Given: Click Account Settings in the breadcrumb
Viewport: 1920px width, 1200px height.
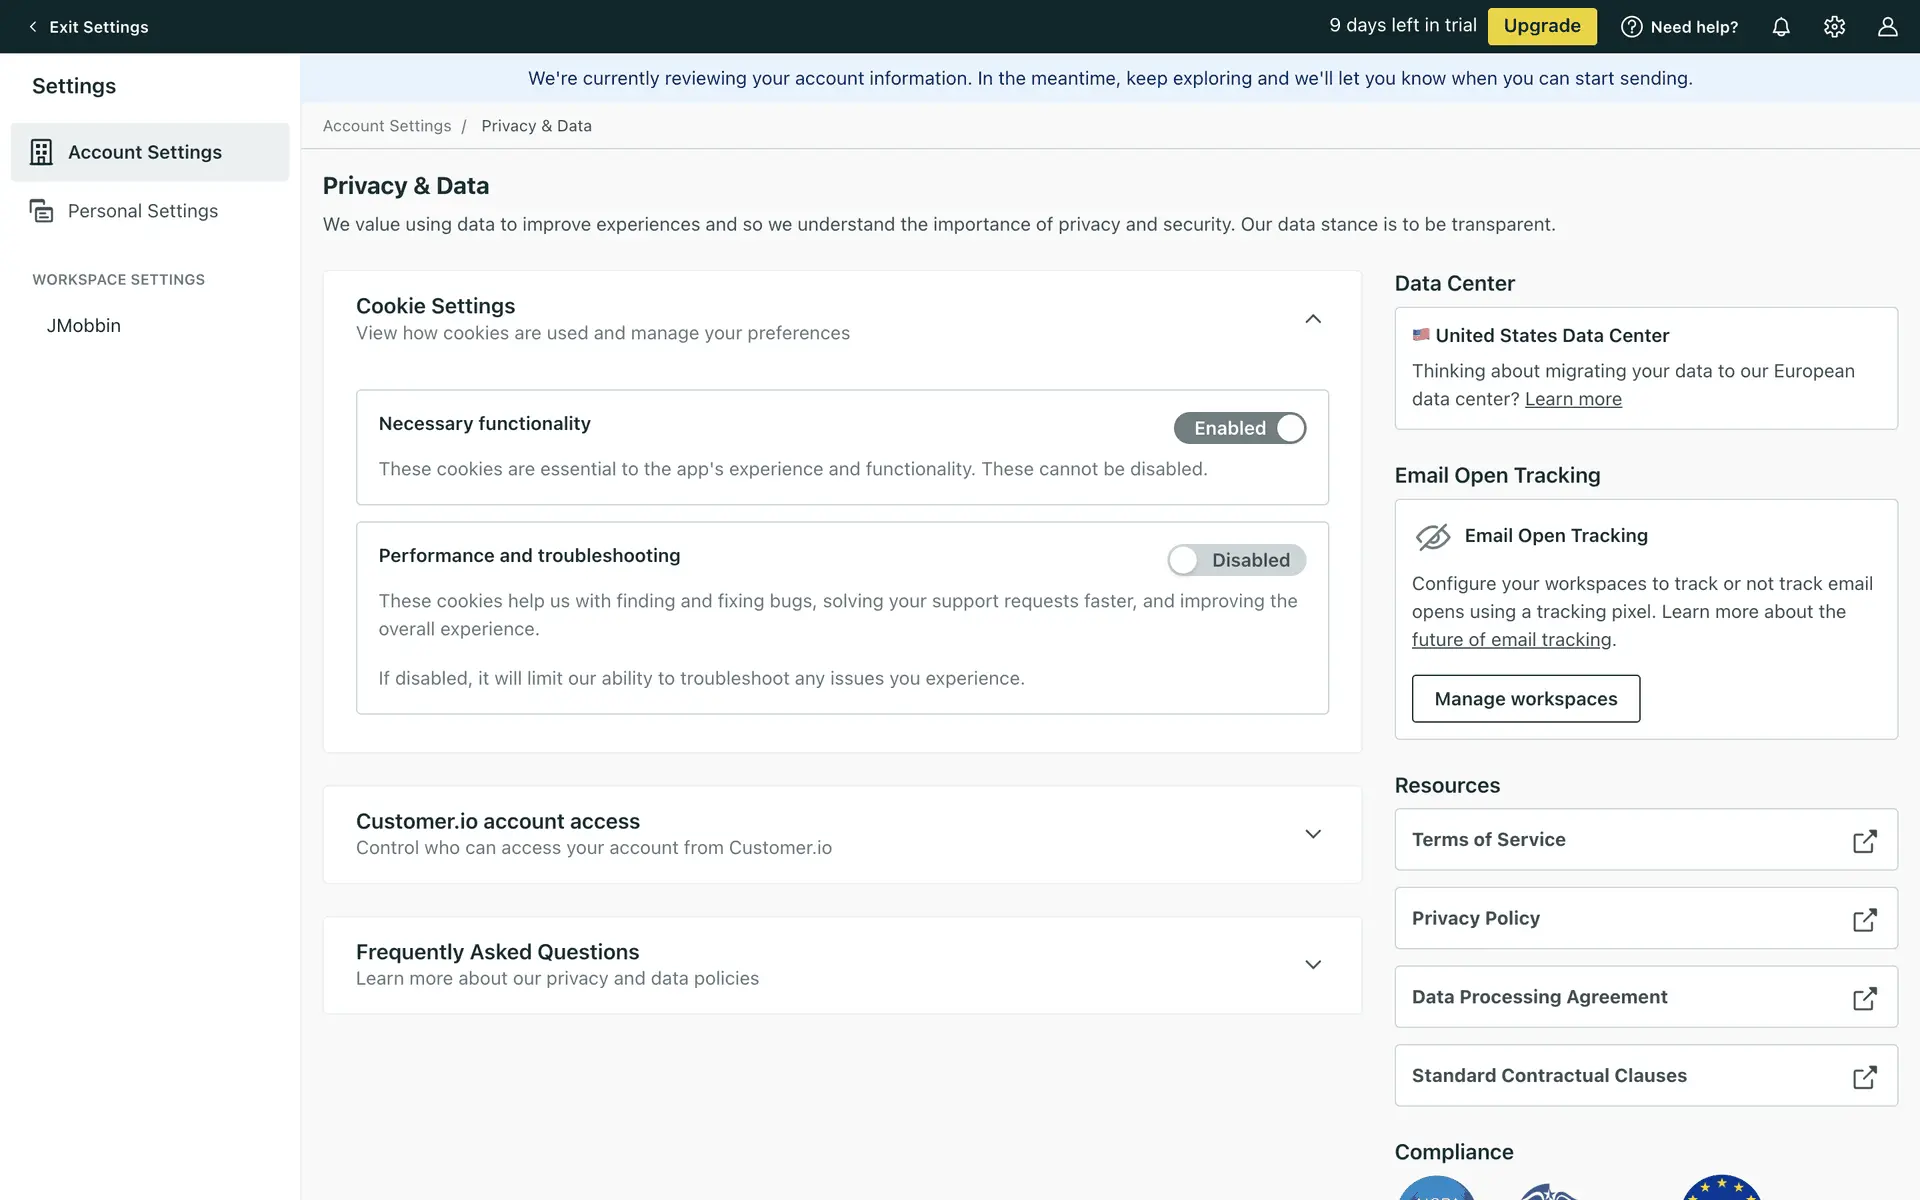Looking at the screenshot, I should [387, 126].
